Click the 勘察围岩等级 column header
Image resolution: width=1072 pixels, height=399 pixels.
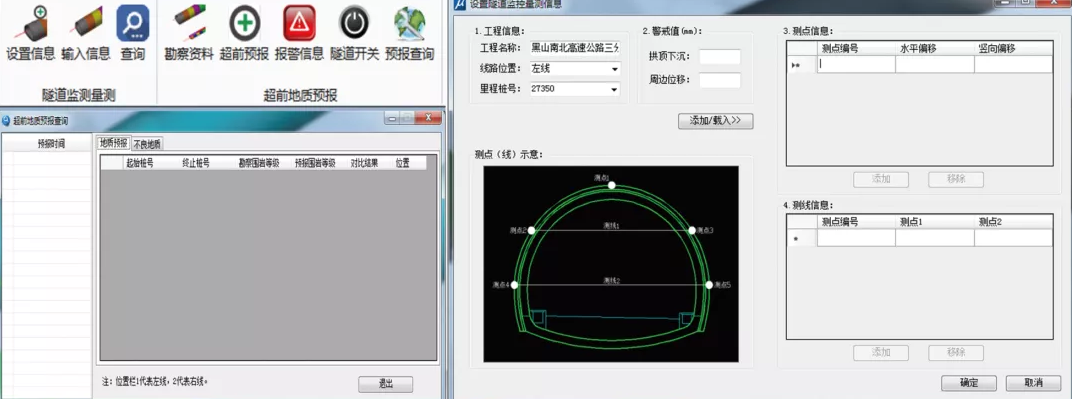coord(258,163)
